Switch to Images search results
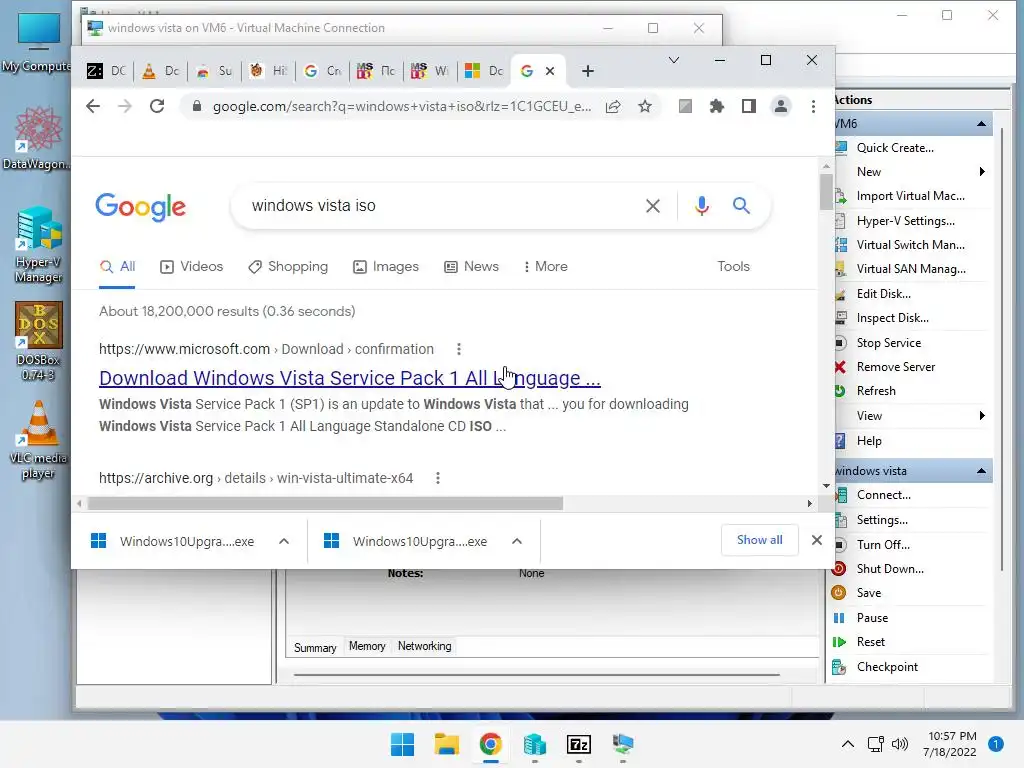The height and width of the screenshot is (768, 1024). pyautogui.click(x=386, y=266)
